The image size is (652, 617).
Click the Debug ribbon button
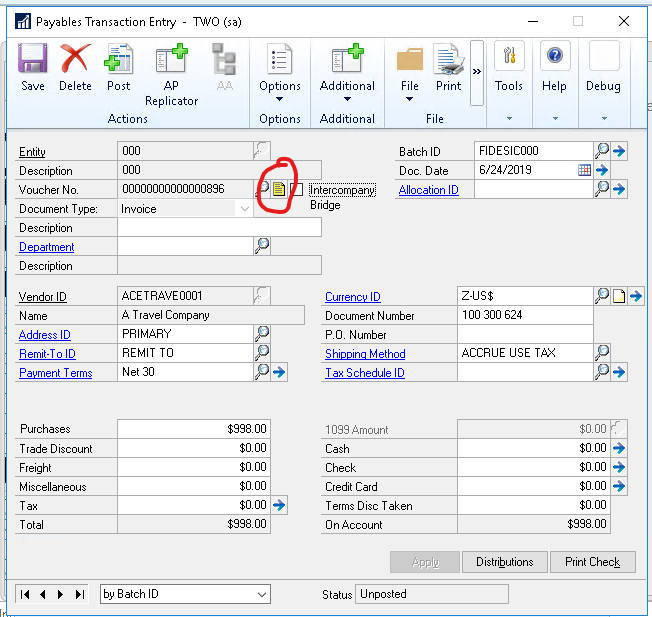[x=604, y=67]
